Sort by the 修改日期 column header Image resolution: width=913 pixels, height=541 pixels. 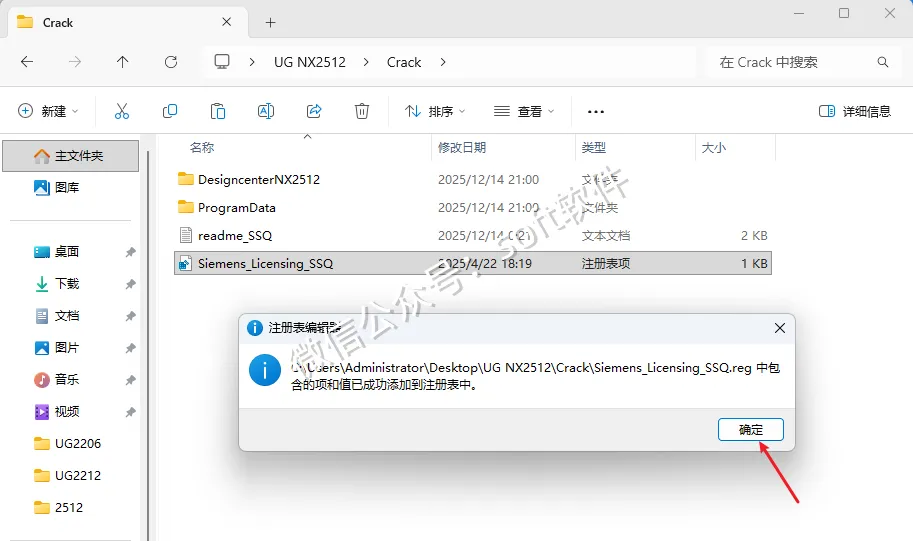click(x=462, y=147)
